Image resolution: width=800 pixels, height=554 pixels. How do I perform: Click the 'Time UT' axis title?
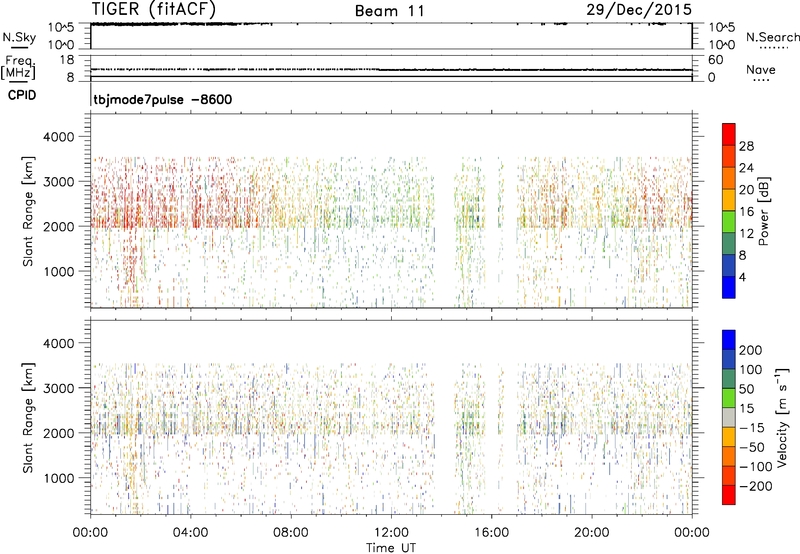tap(391, 548)
